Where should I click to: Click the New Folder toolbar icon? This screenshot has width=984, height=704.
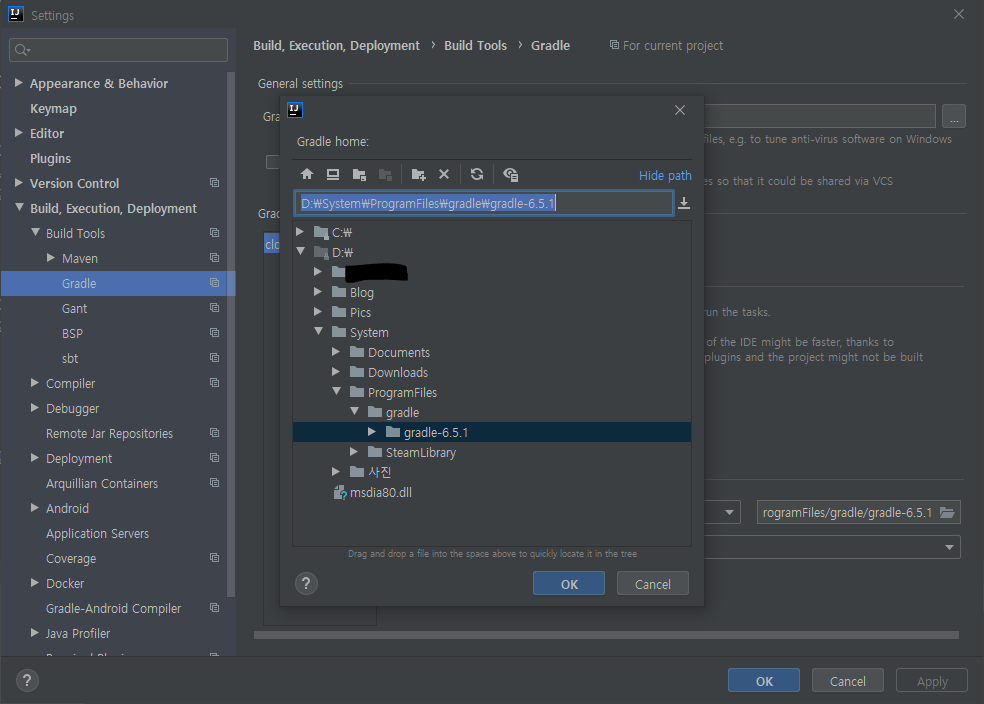[x=419, y=174]
